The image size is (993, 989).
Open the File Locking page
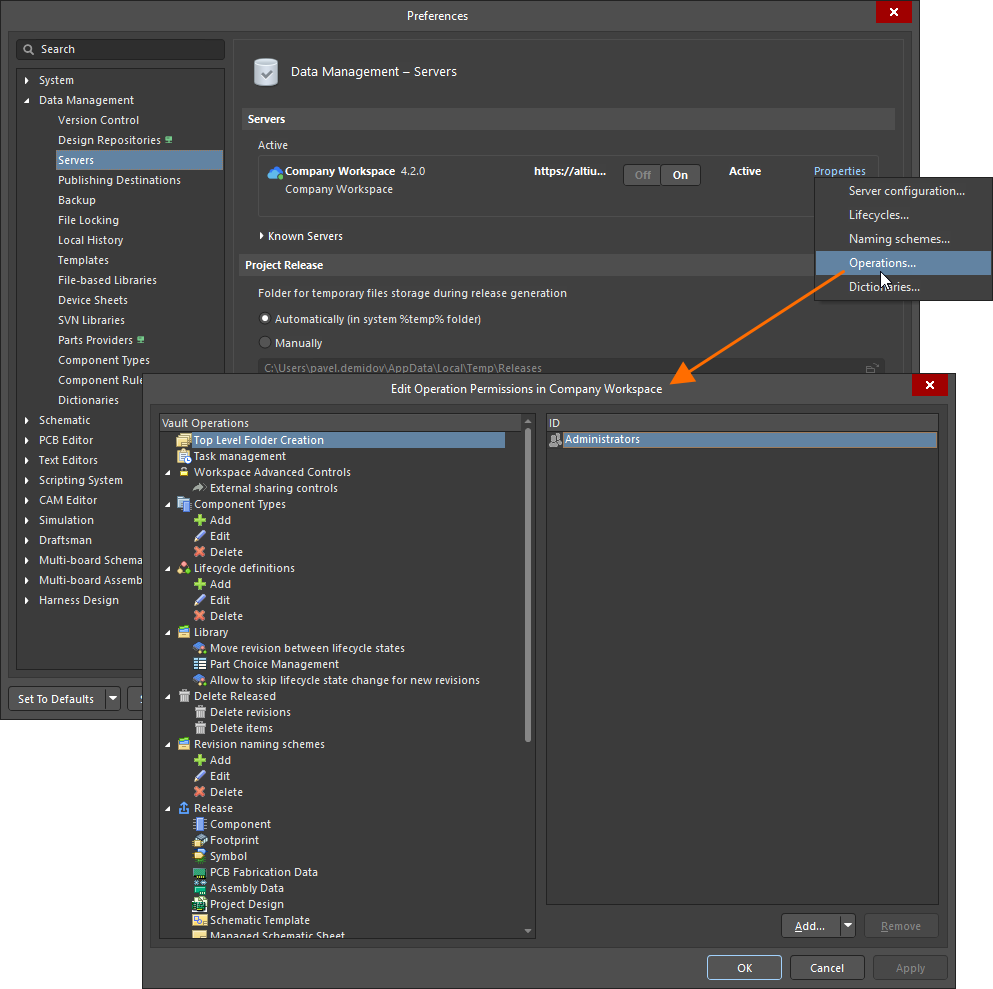[88, 220]
